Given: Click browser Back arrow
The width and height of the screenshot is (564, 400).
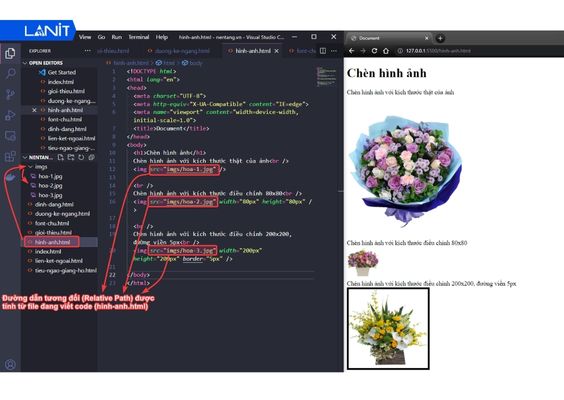Looking at the screenshot, I should [x=351, y=51].
